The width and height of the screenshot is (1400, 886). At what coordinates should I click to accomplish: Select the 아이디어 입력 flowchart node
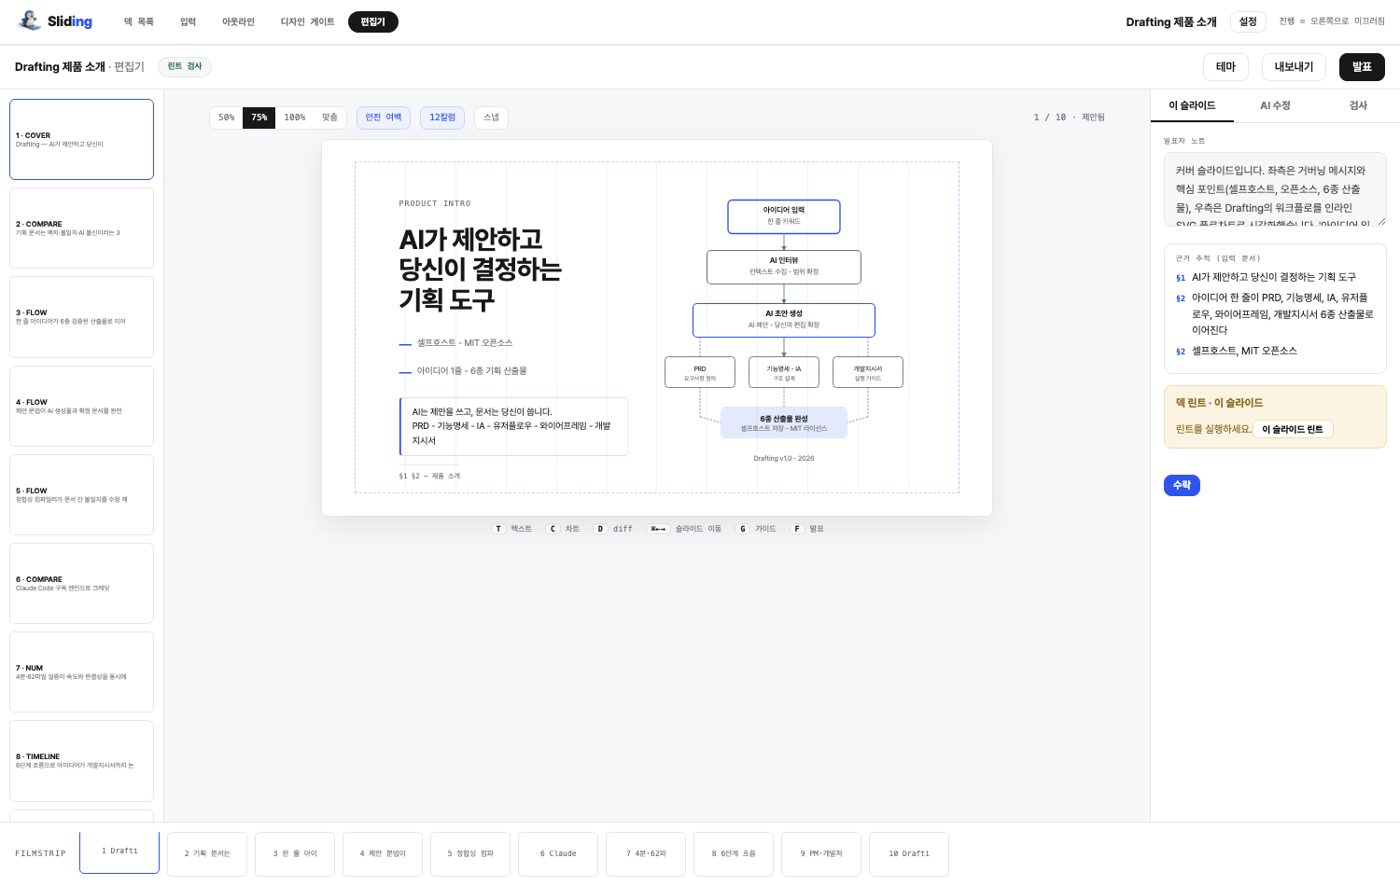[784, 216]
